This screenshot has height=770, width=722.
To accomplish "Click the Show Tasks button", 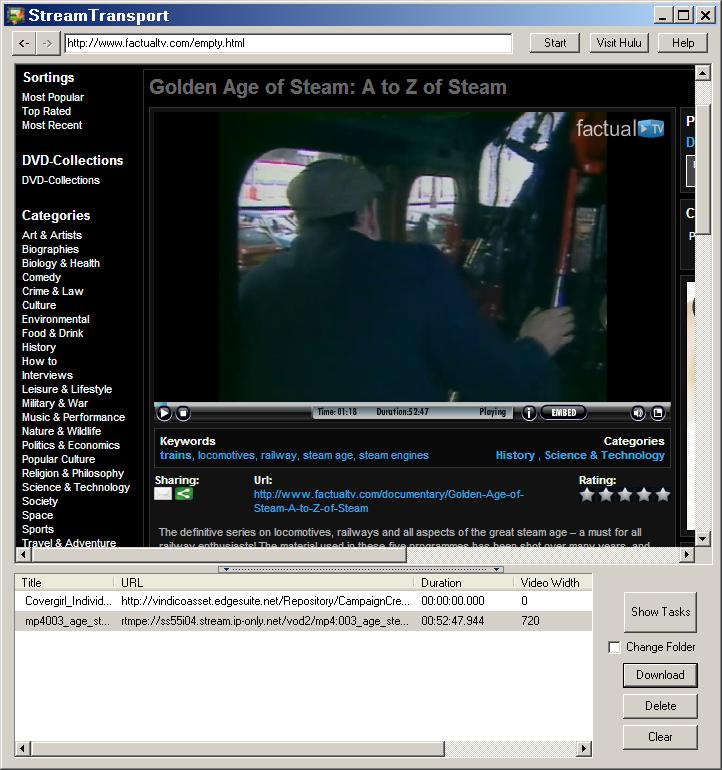I will 660,612.
